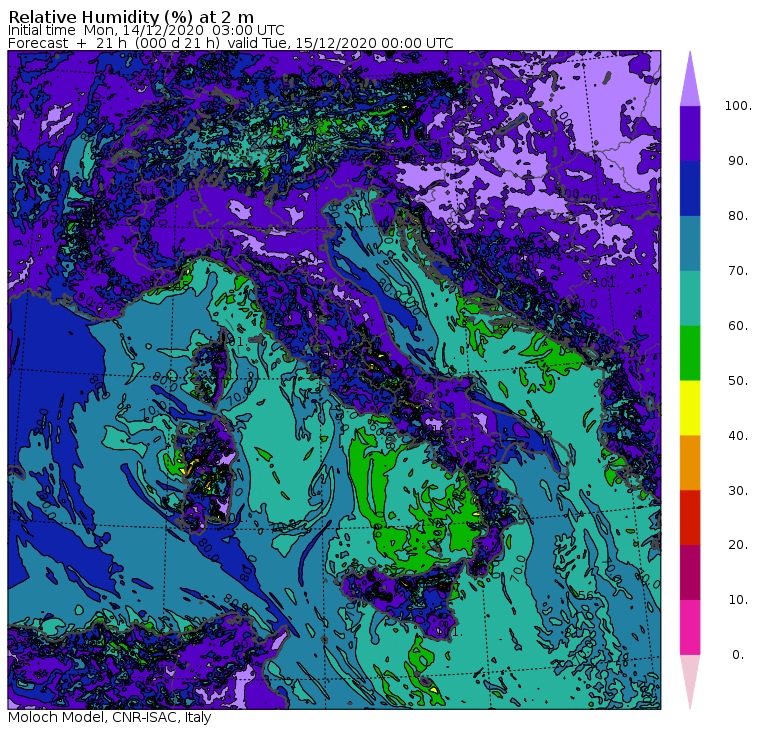
Task: Click the Sardinia island on the map
Action: (x=206, y=475)
